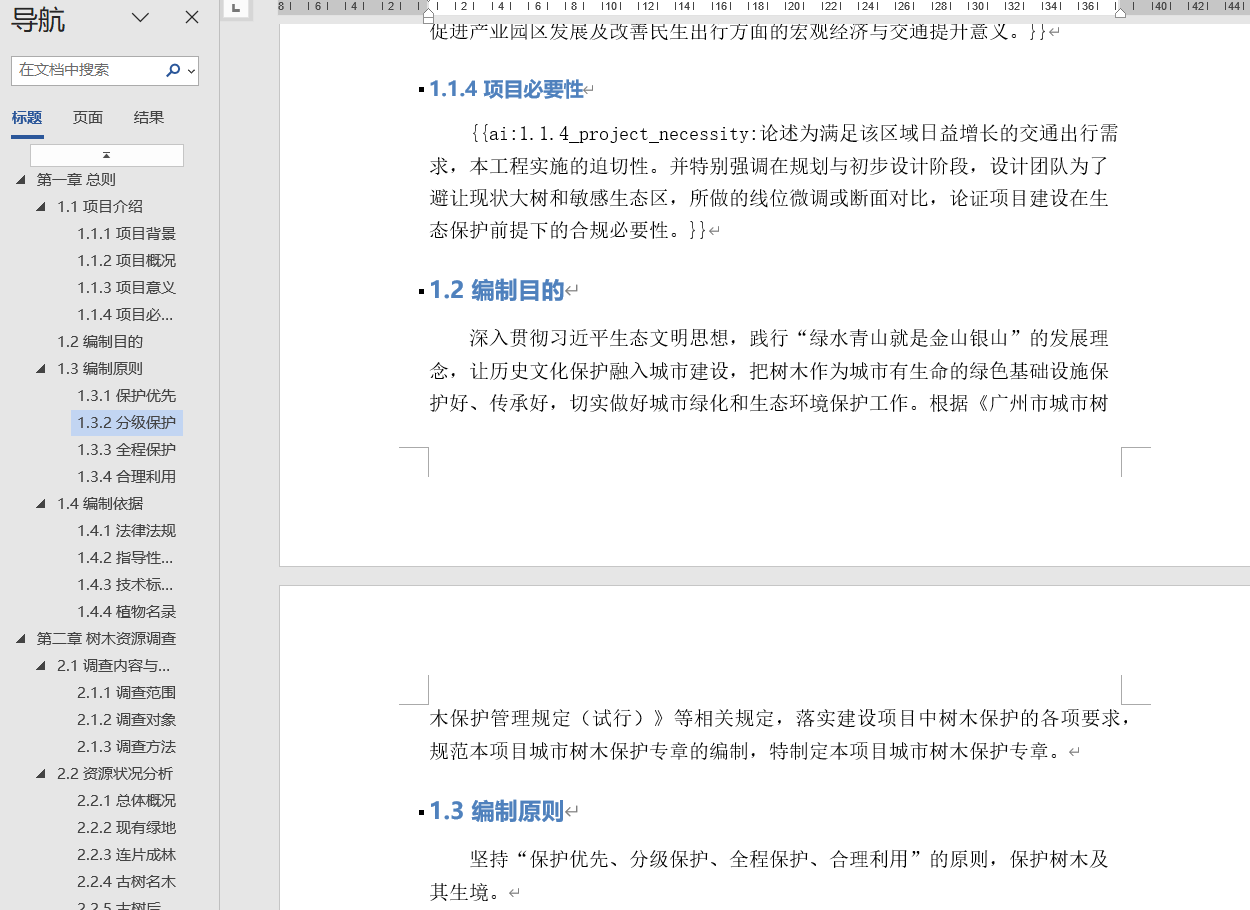This screenshot has height=910, width=1250.
Task: Click the left indent marker on ruler
Action: point(429,14)
